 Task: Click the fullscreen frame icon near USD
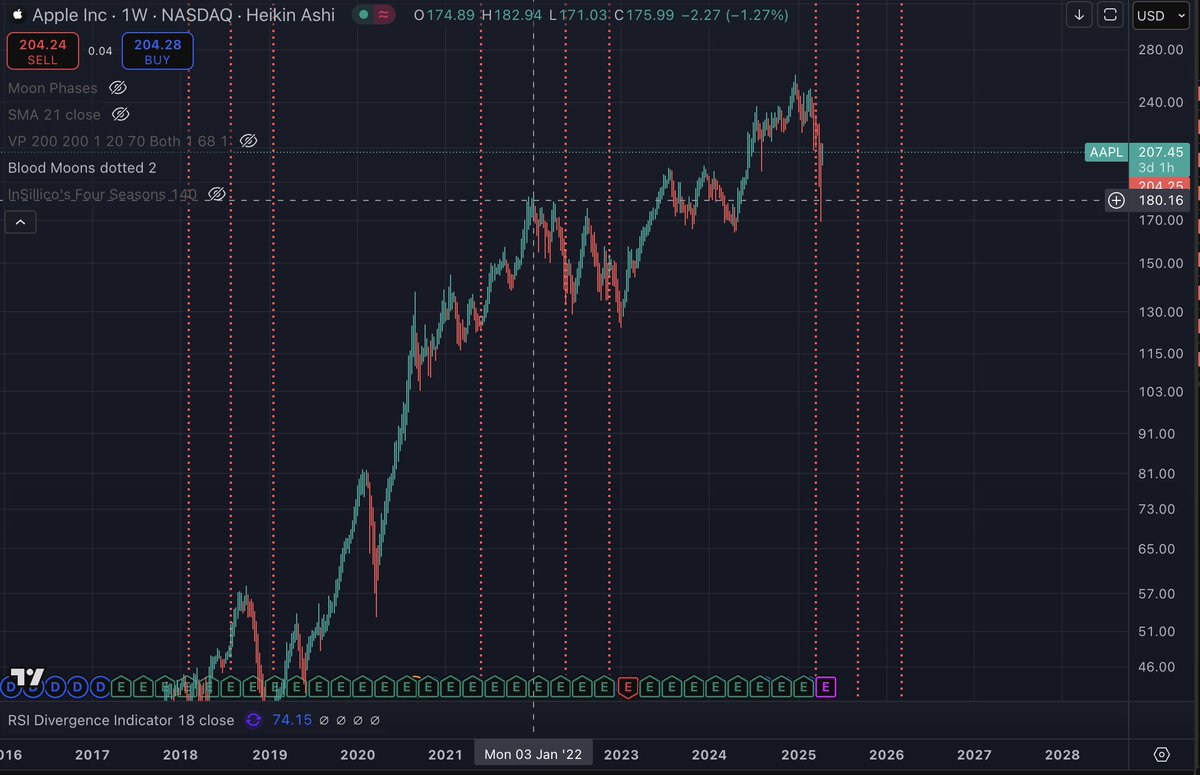pos(1110,15)
